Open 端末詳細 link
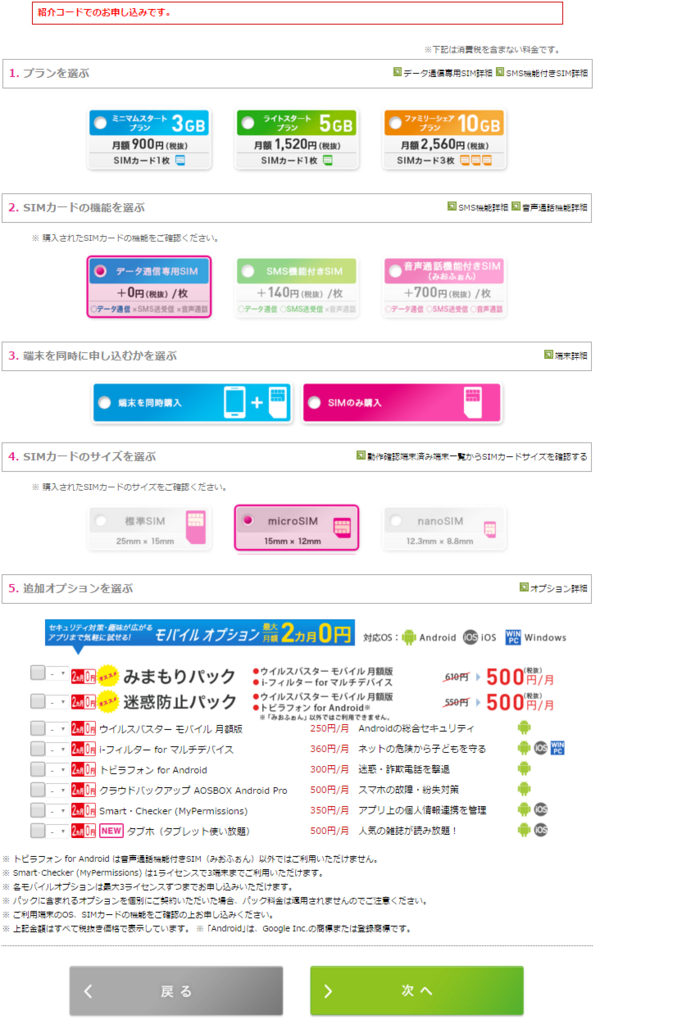This screenshot has height=1024, width=682. (x=566, y=355)
